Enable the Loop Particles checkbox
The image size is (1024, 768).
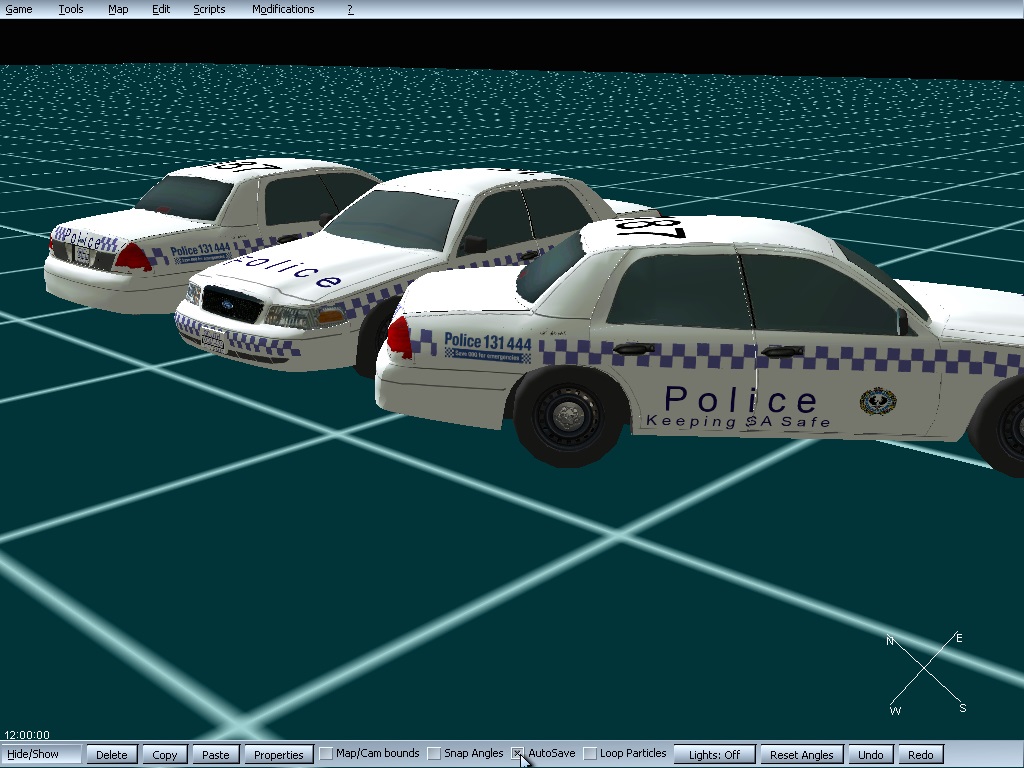[590, 754]
